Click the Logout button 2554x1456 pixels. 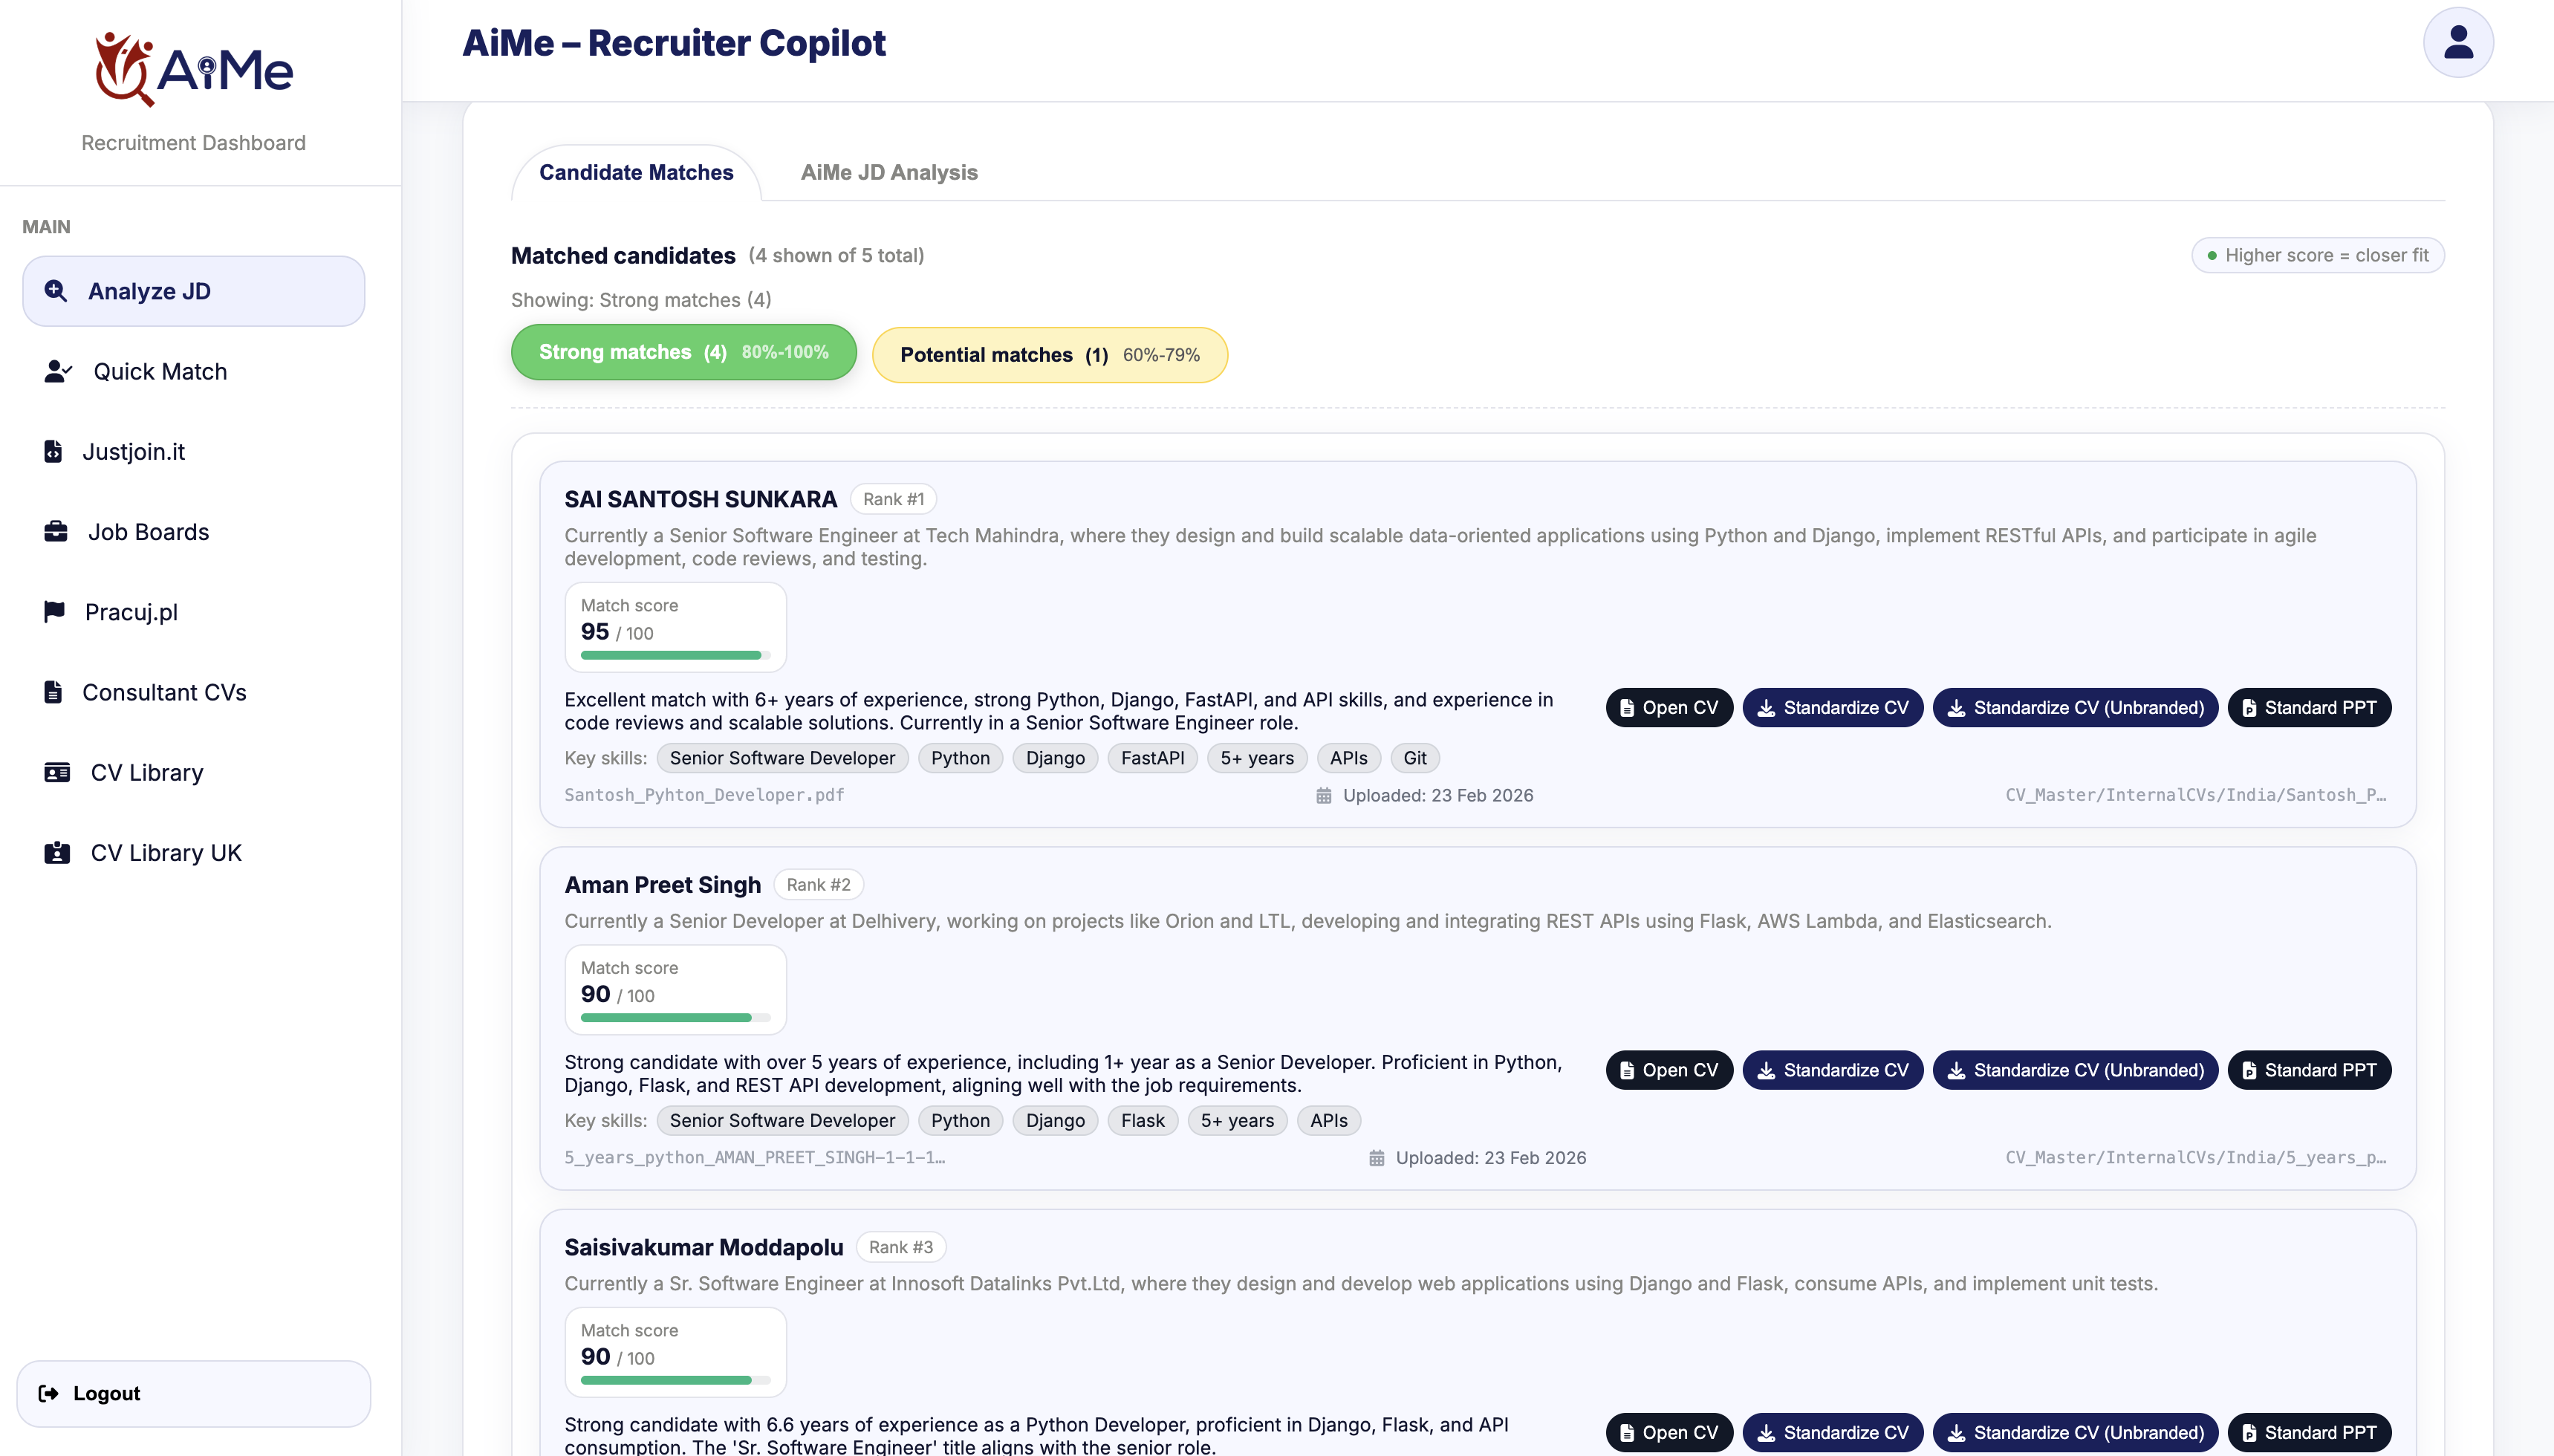tap(193, 1393)
